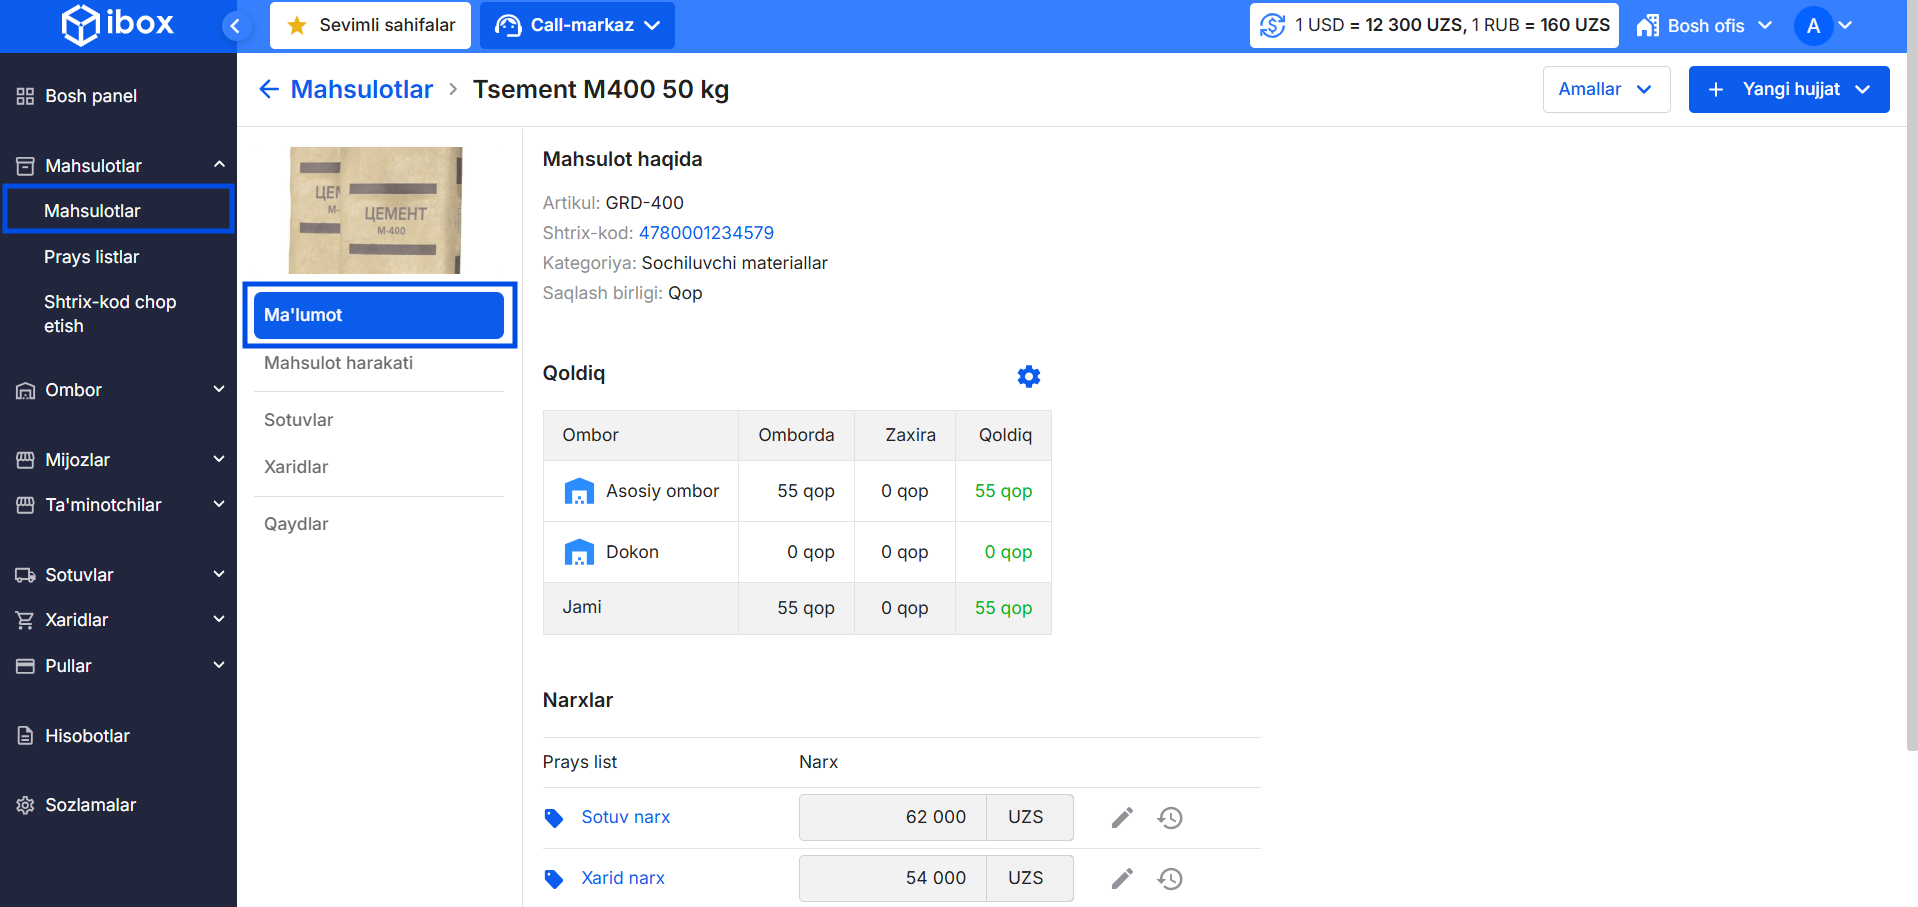Screen dimensions: 1918x907
Task: Click the Yangi hujjat button
Action: pyautogui.click(x=1788, y=89)
